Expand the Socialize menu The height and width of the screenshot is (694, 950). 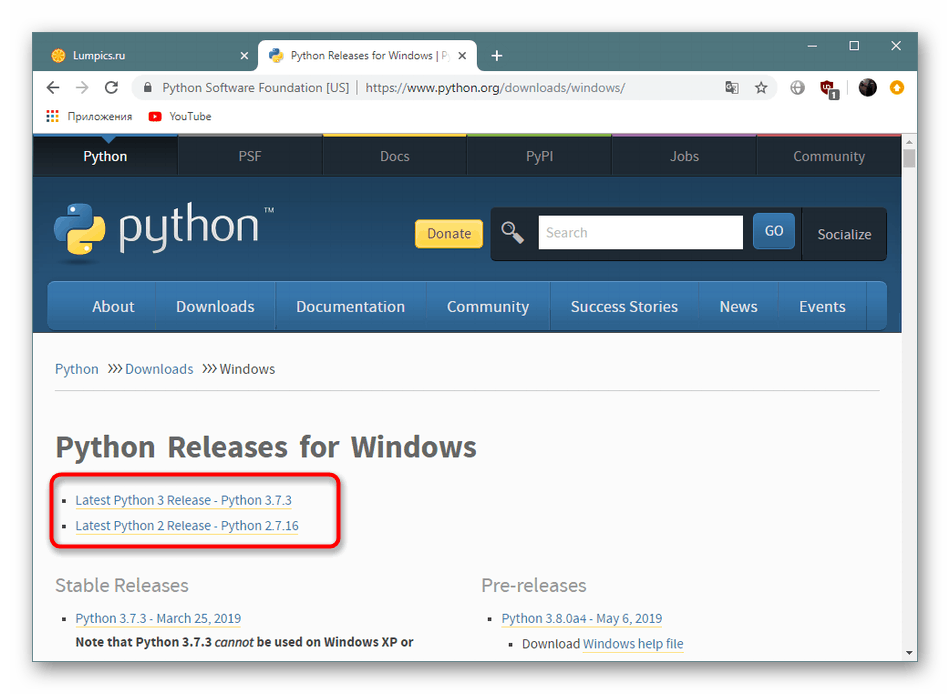click(844, 235)
